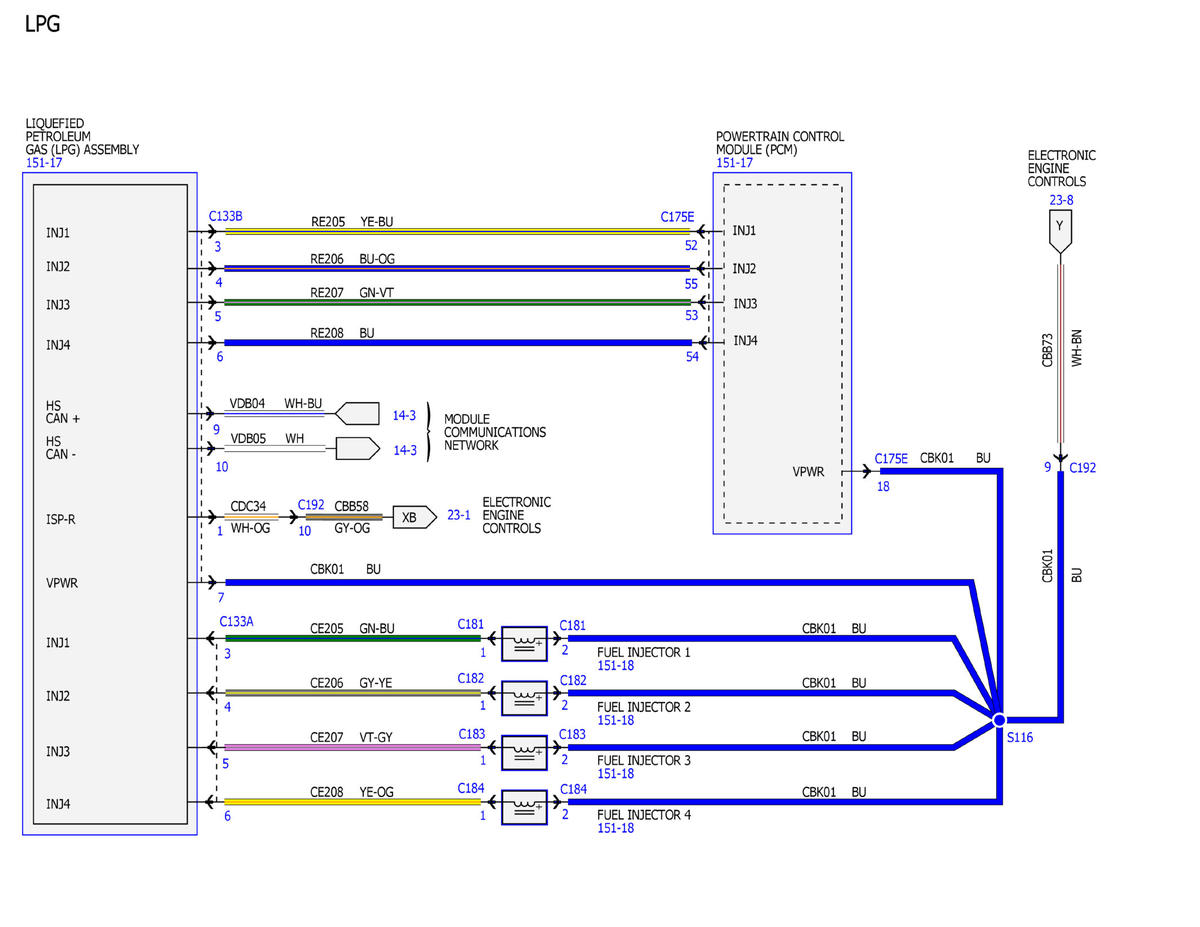Click the CE207 VT-GY violet wire
1200x927 pixels.
(352, 747)
